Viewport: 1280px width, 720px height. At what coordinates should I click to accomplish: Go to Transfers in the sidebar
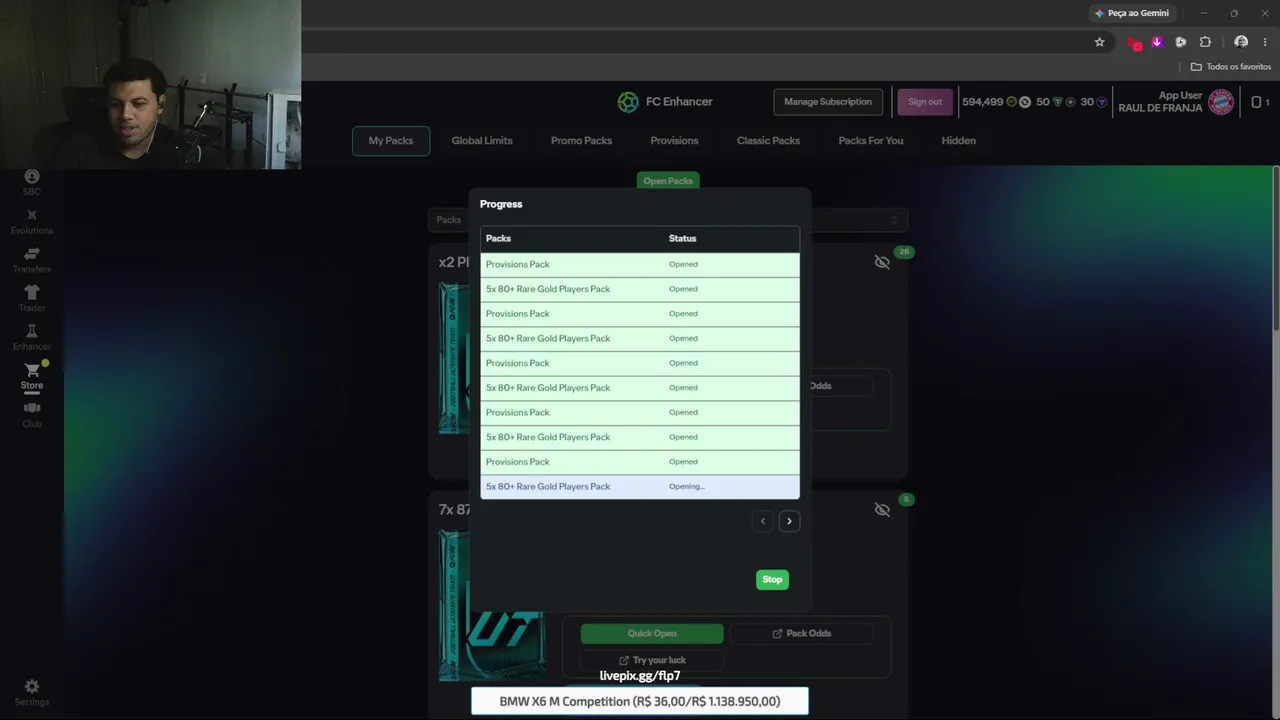[x=32, y=260]
